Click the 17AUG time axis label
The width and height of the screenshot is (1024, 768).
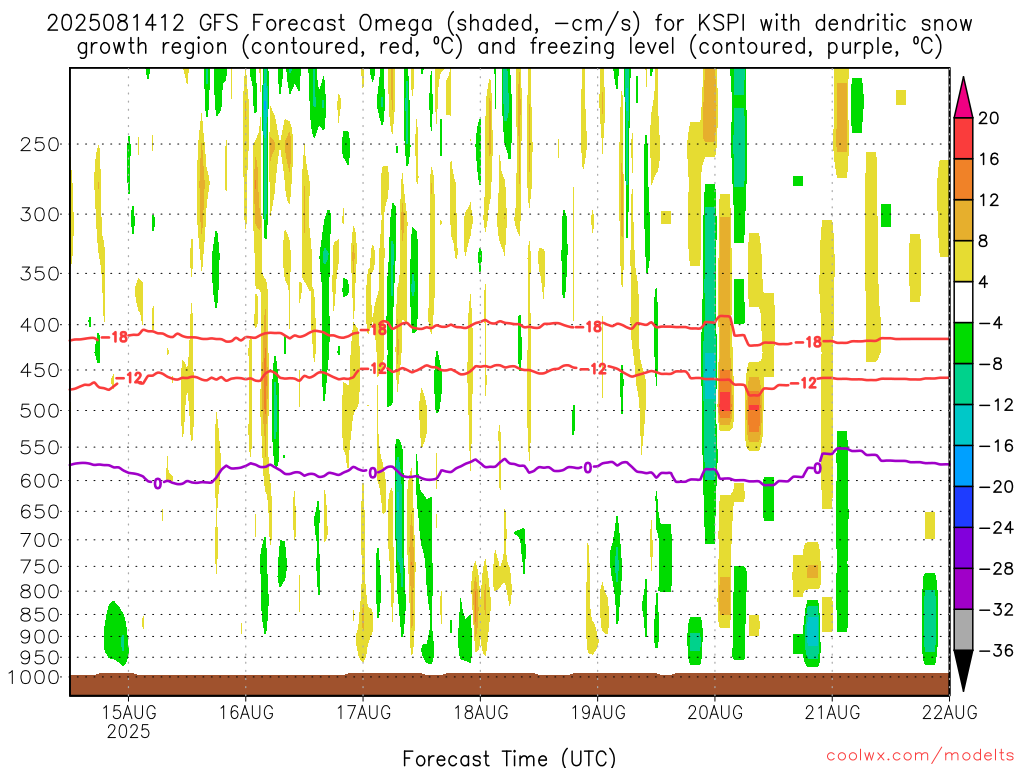click(x=364, y=712)
